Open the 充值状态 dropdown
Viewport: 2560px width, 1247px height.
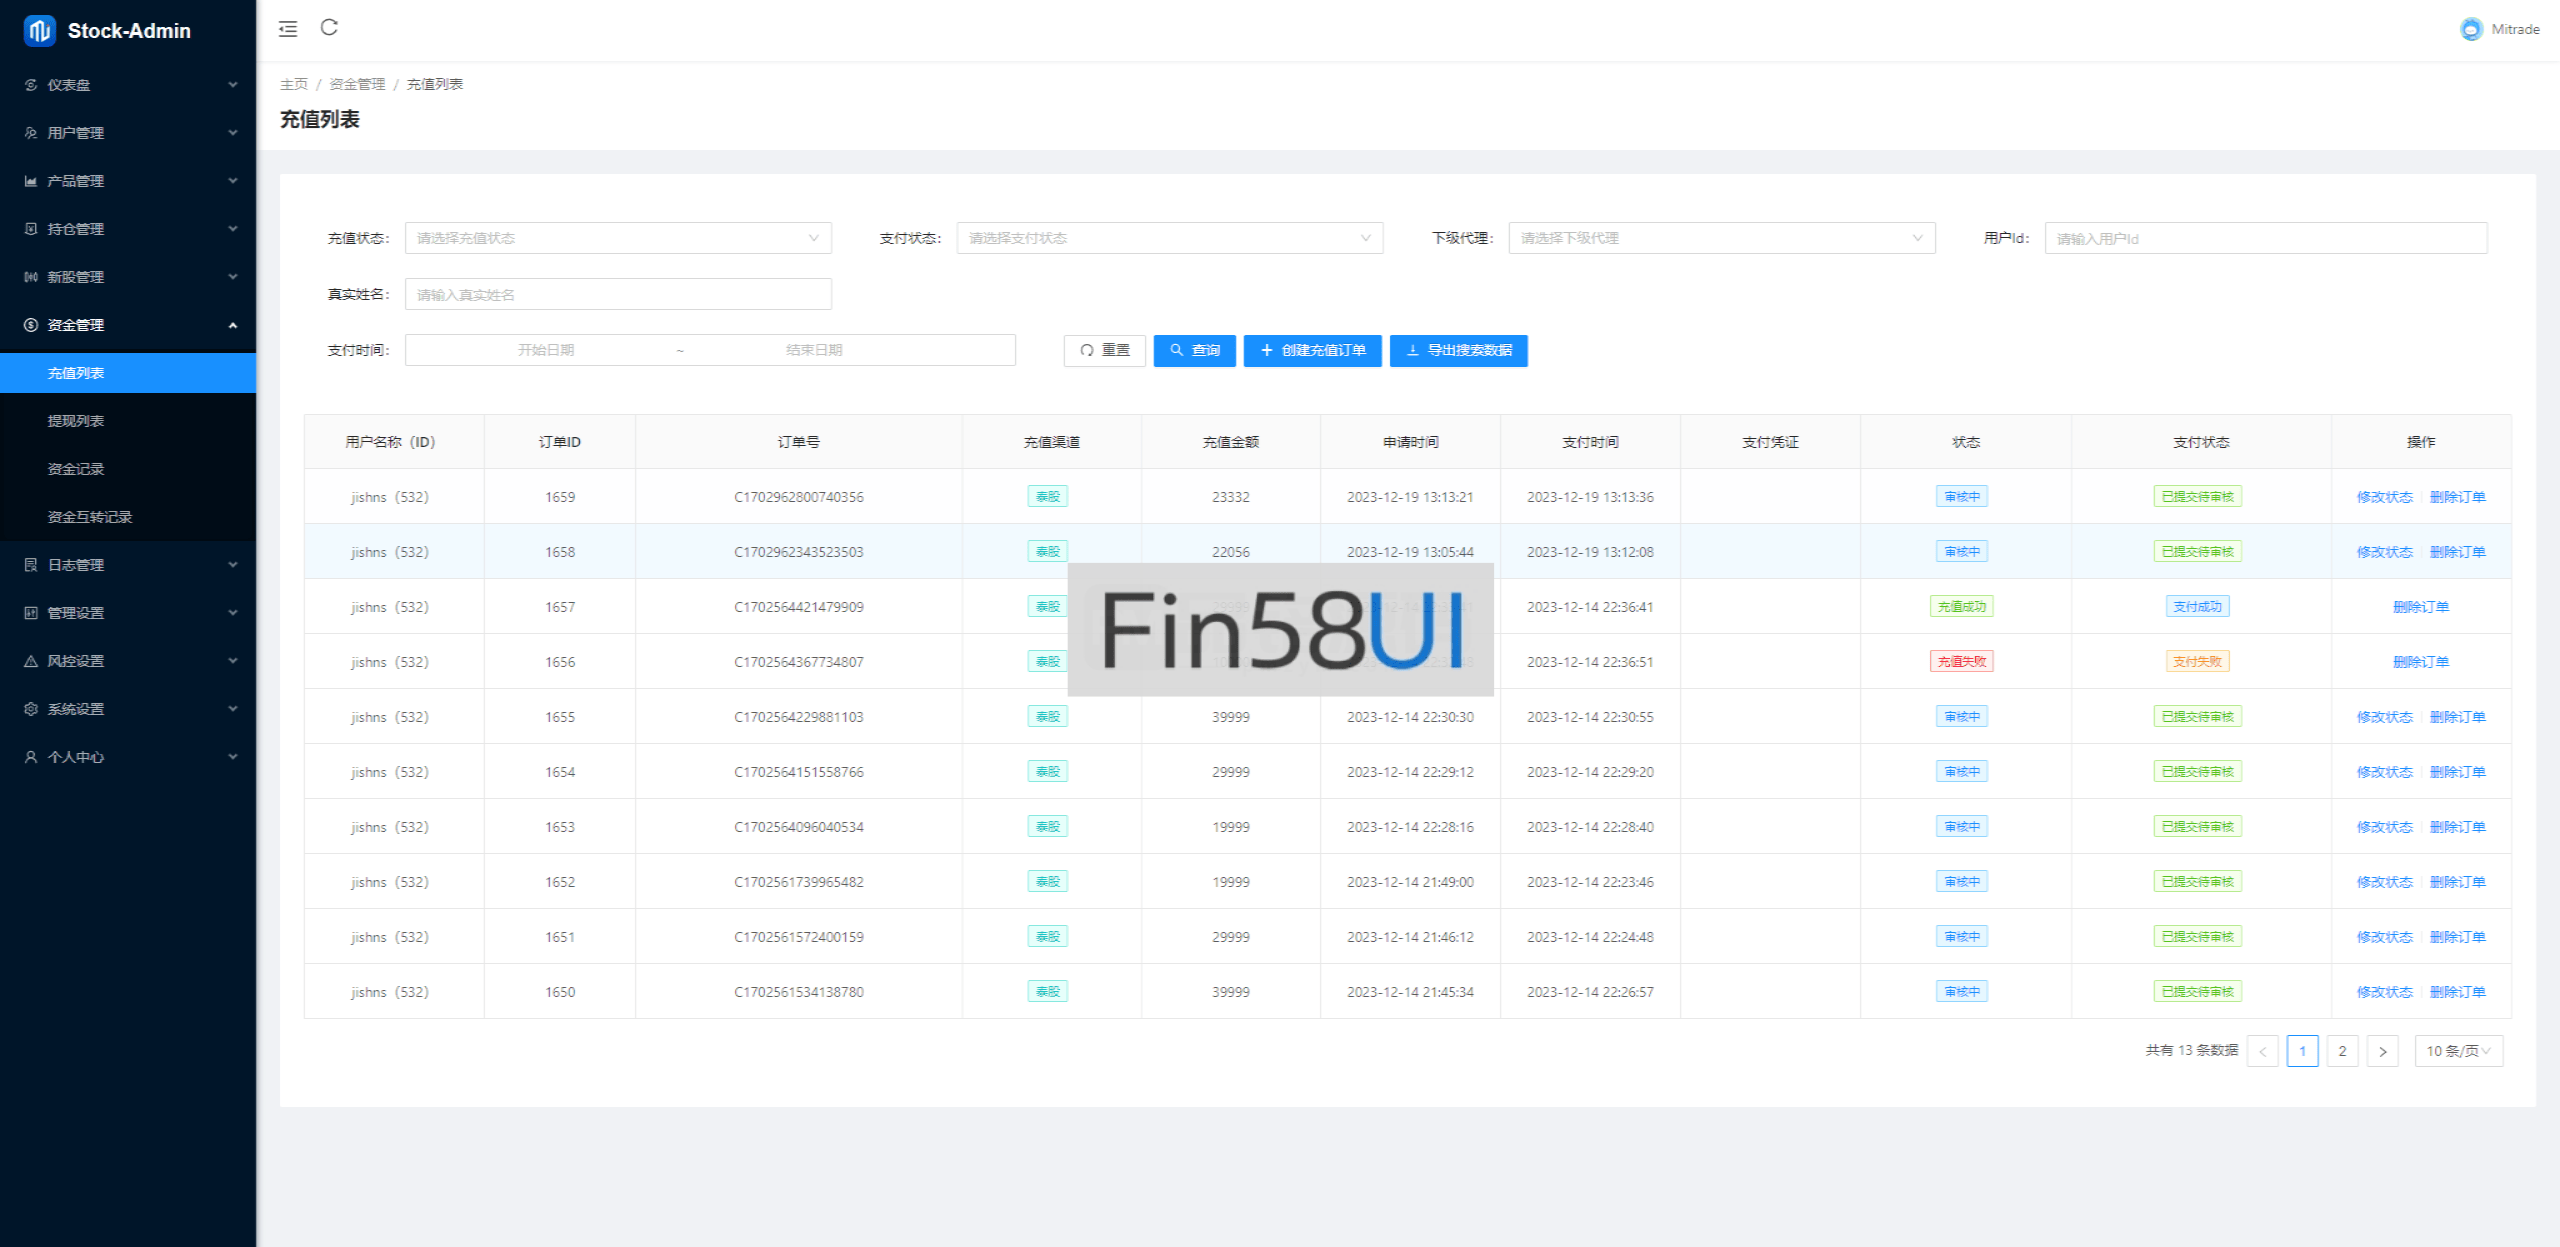pyautogui.click(x=617, y=238)
